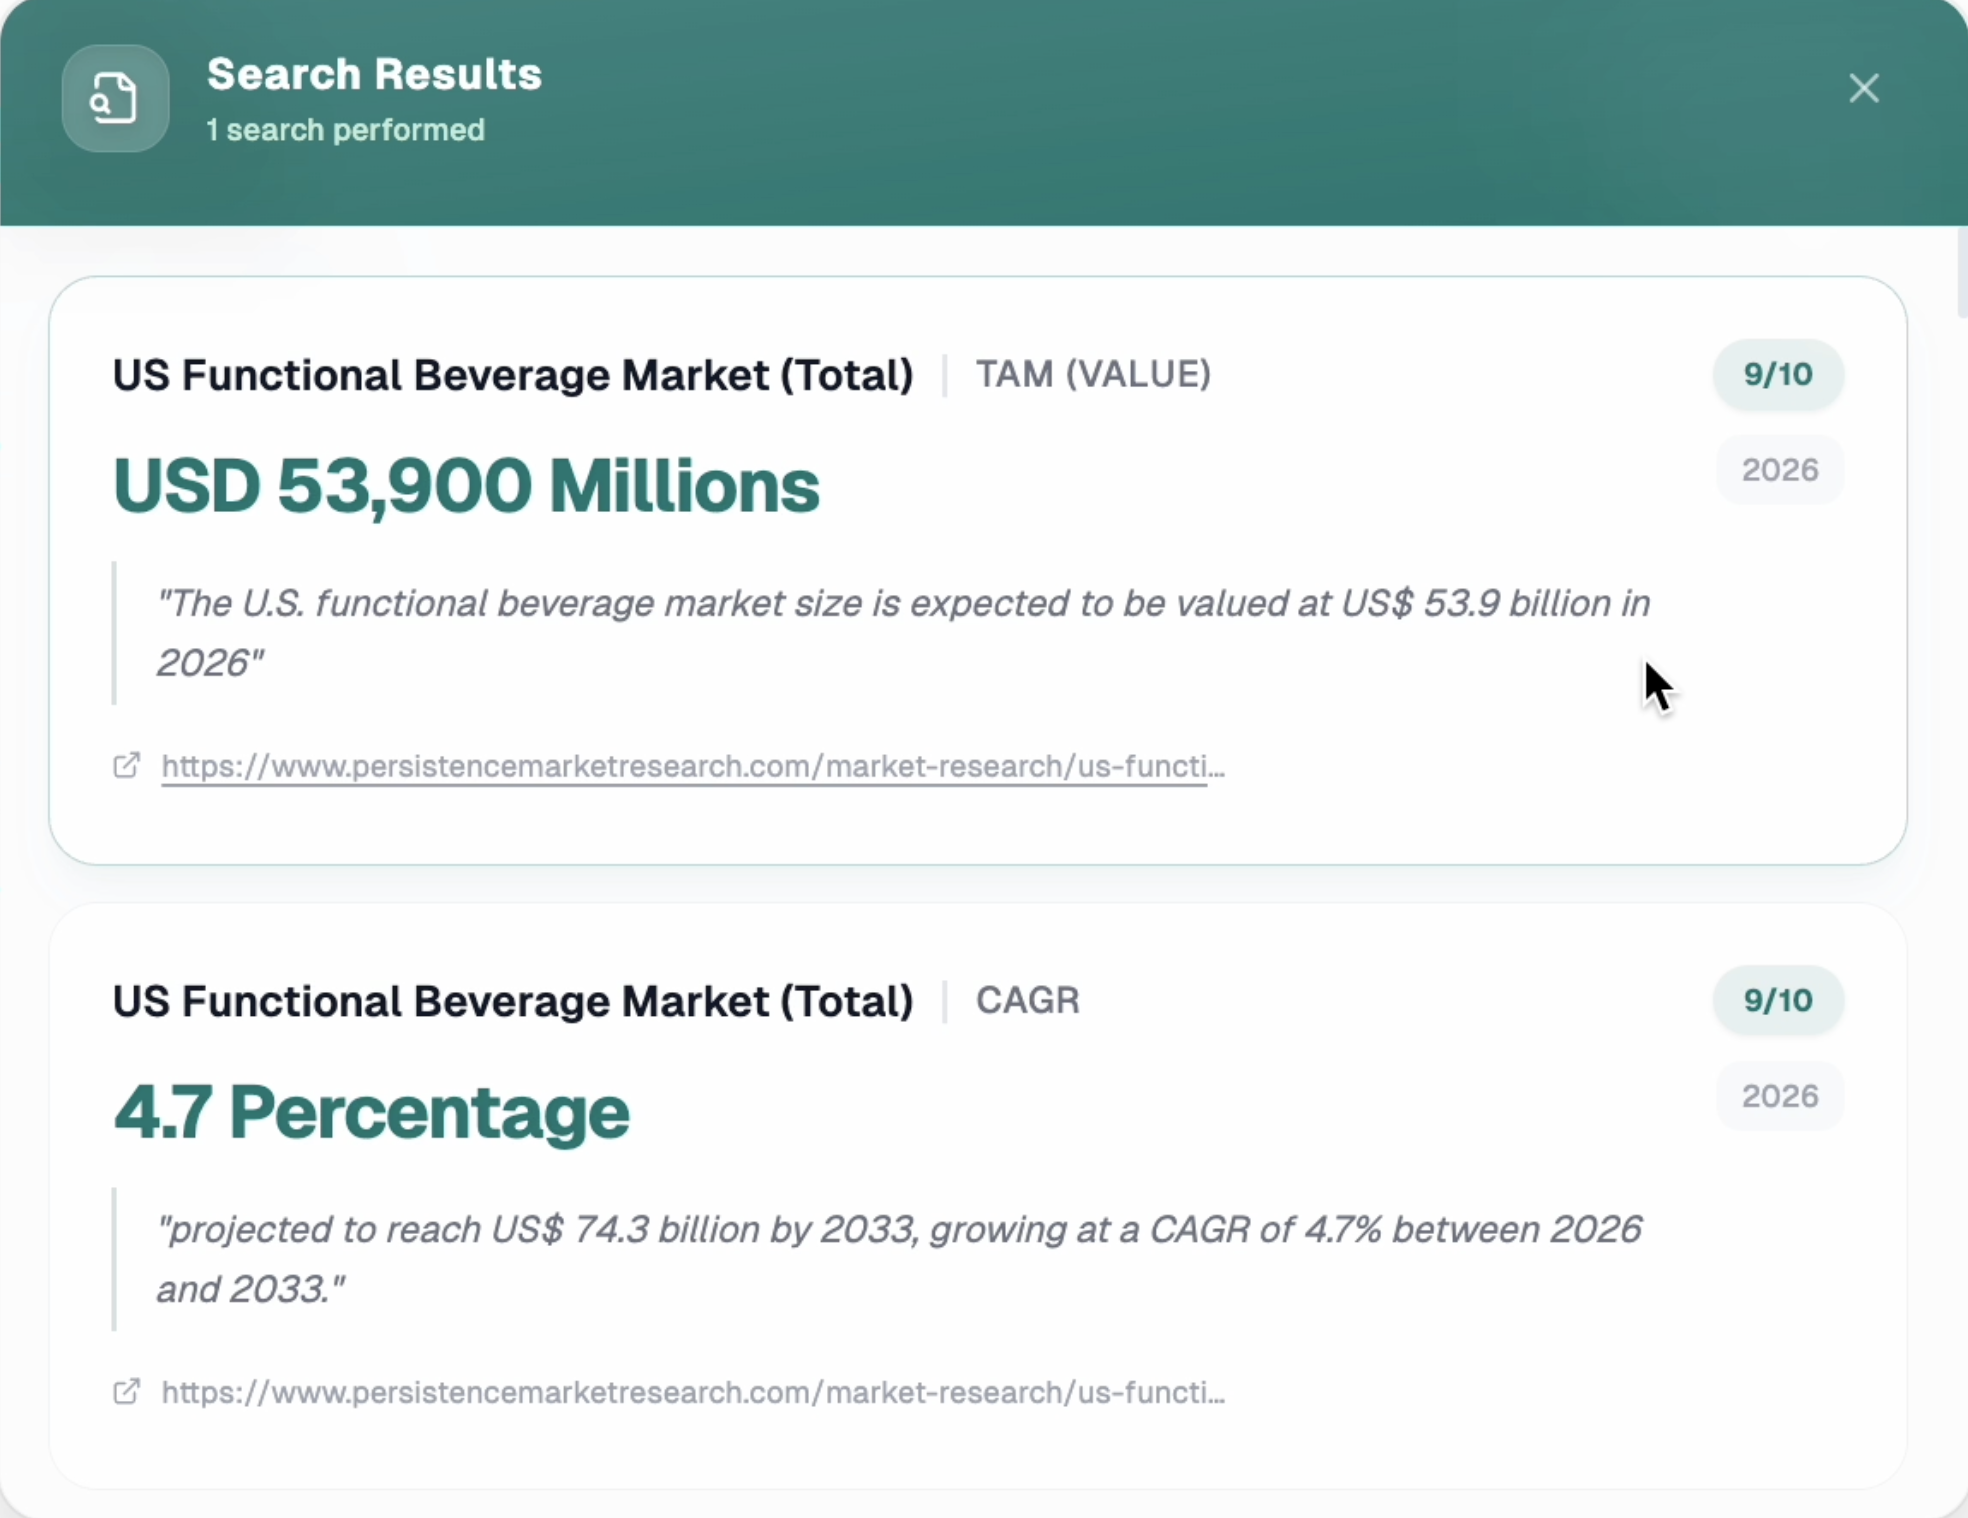Click the "TAM (VALUE)" label

[x=1093, y=374]
